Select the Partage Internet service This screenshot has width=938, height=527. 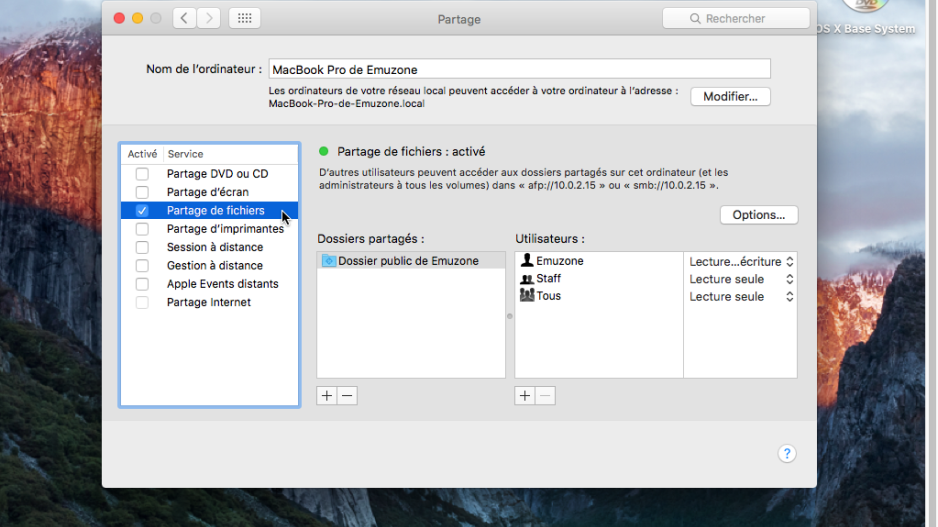[x=208, y=302]
